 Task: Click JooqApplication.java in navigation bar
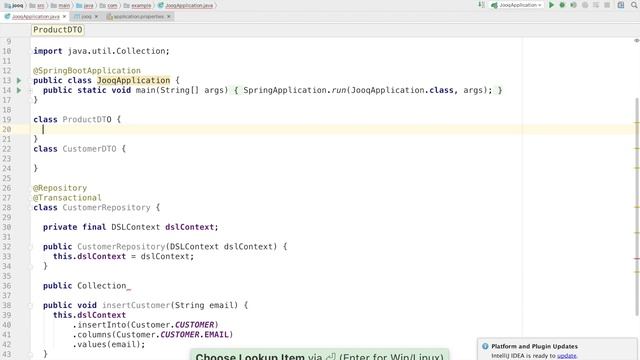(186, 5)
